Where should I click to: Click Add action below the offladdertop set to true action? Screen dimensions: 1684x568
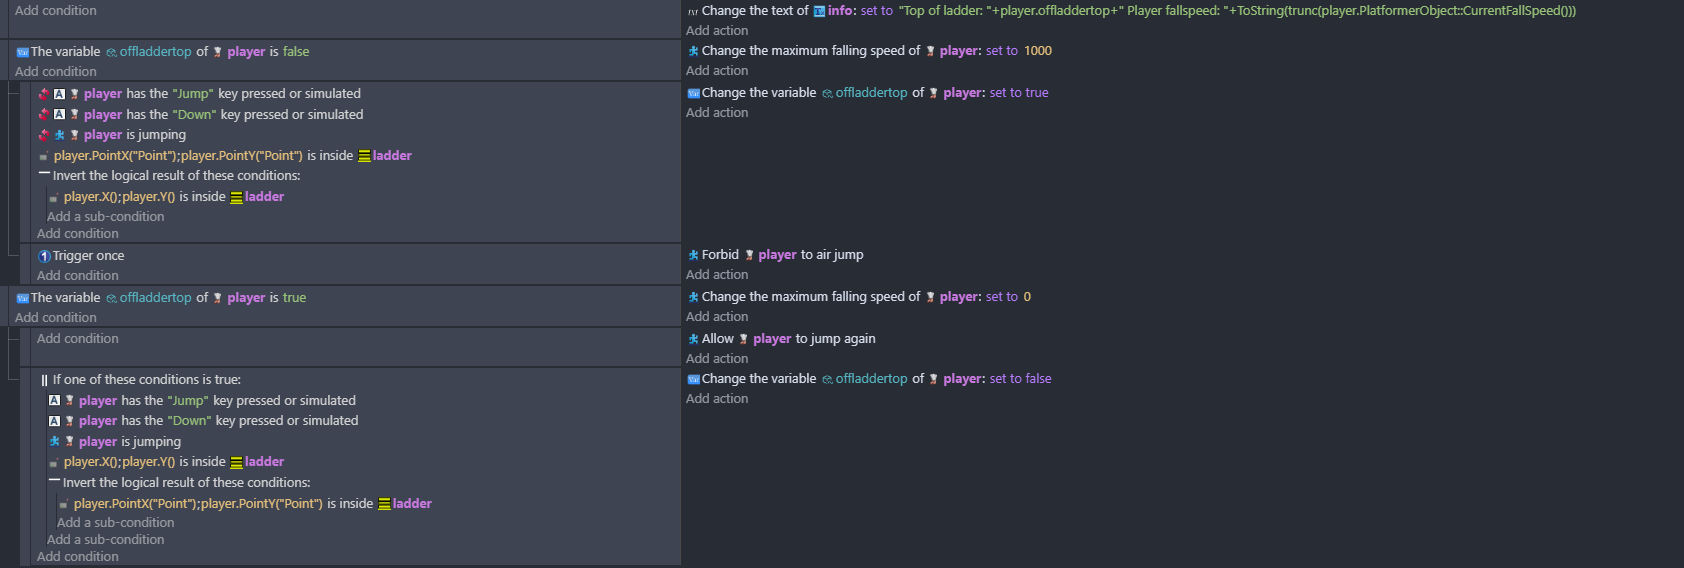(717, 113)
